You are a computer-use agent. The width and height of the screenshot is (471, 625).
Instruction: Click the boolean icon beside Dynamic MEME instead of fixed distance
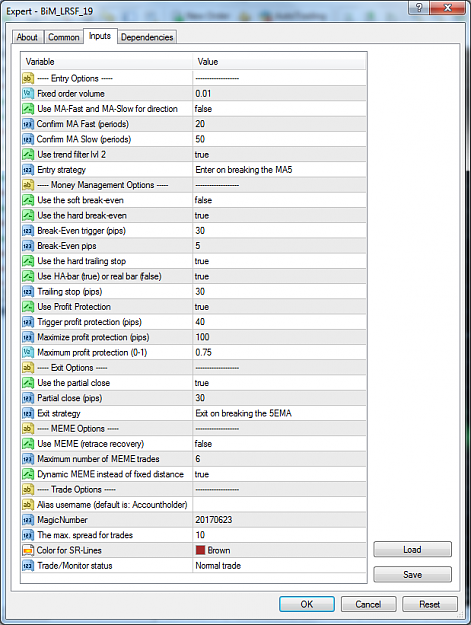click(28, 474)
